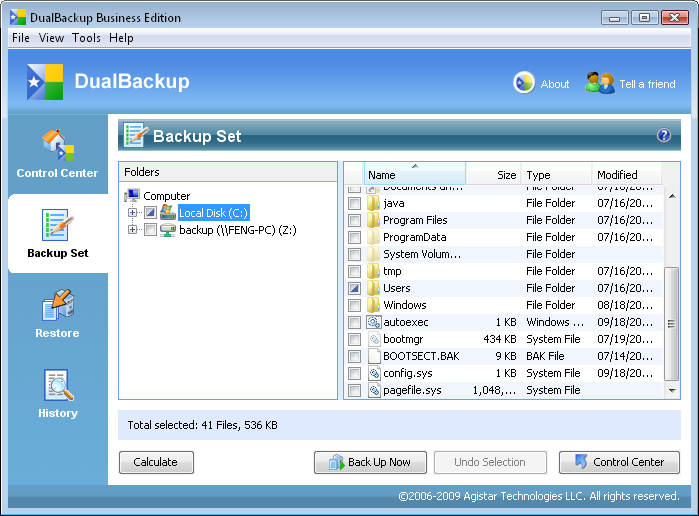This screenshot has height=516, width=699.
Task: Check the pagefile.sys checkbox
Action: 354,390
